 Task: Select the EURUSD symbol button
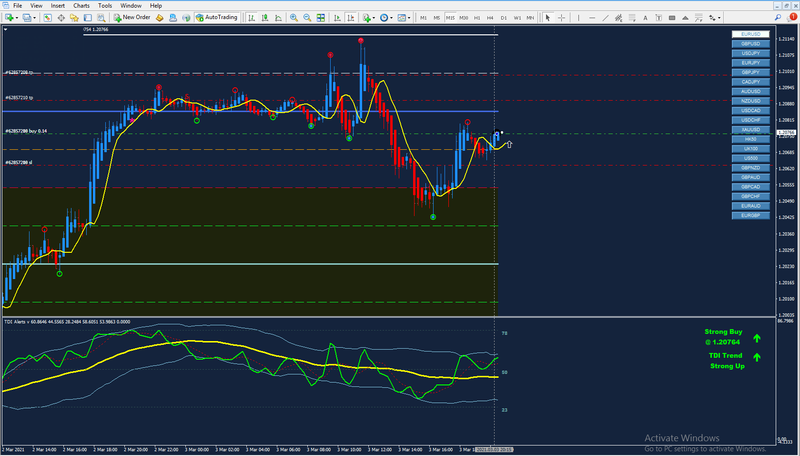pos(751,34)
